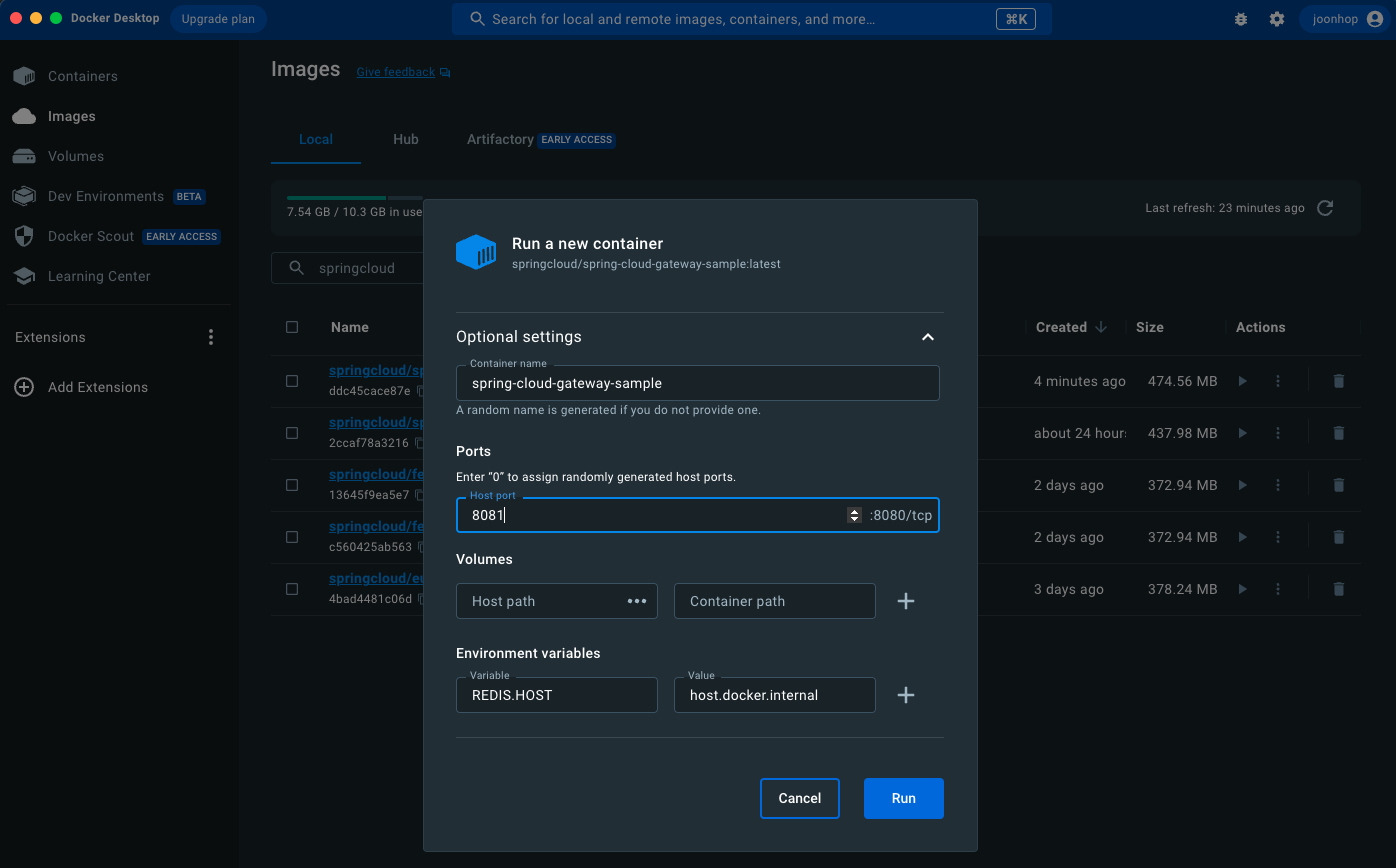Click the Created column sort arrow

1101,327
